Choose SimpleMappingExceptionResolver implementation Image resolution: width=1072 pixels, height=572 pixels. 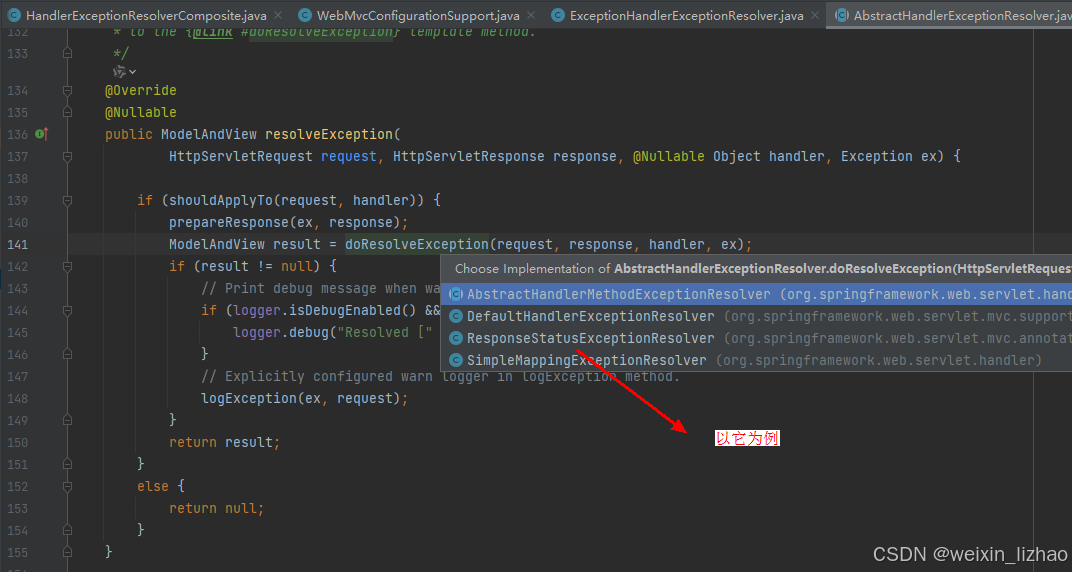point(756,360)
